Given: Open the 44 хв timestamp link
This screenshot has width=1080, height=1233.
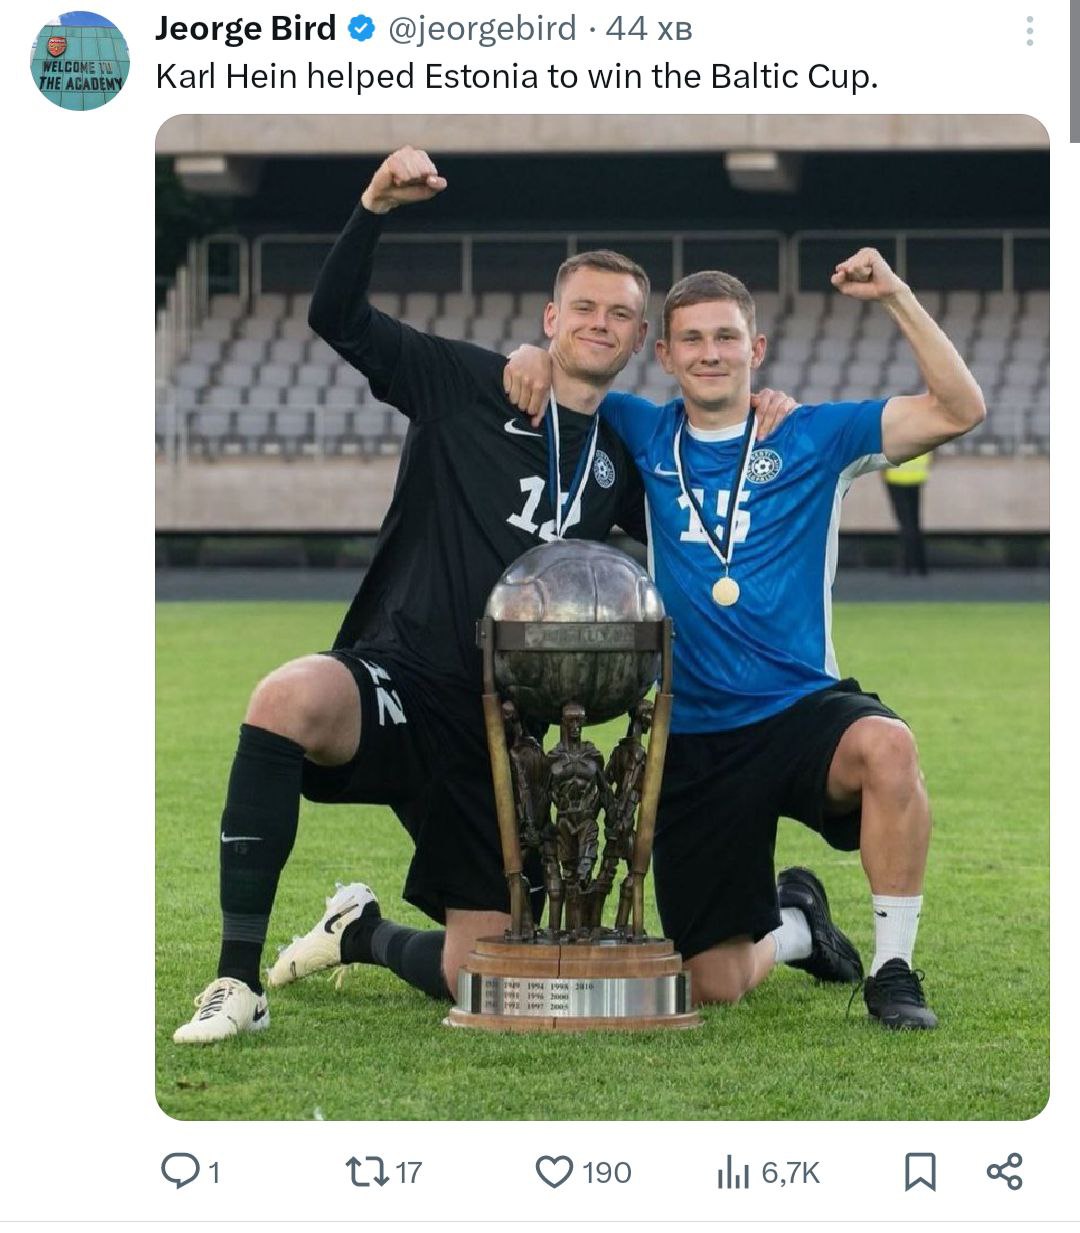Looking at the screenshot, I should pyautogui.click(x=648, y=29).
